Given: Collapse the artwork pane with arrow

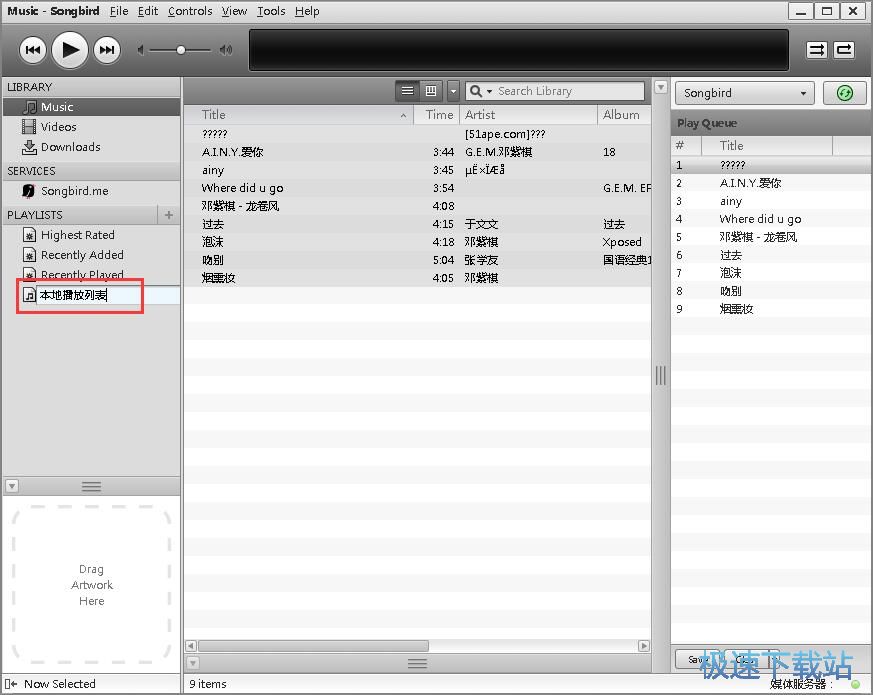Looking at the screenshot, I should (x=12, y=486).
